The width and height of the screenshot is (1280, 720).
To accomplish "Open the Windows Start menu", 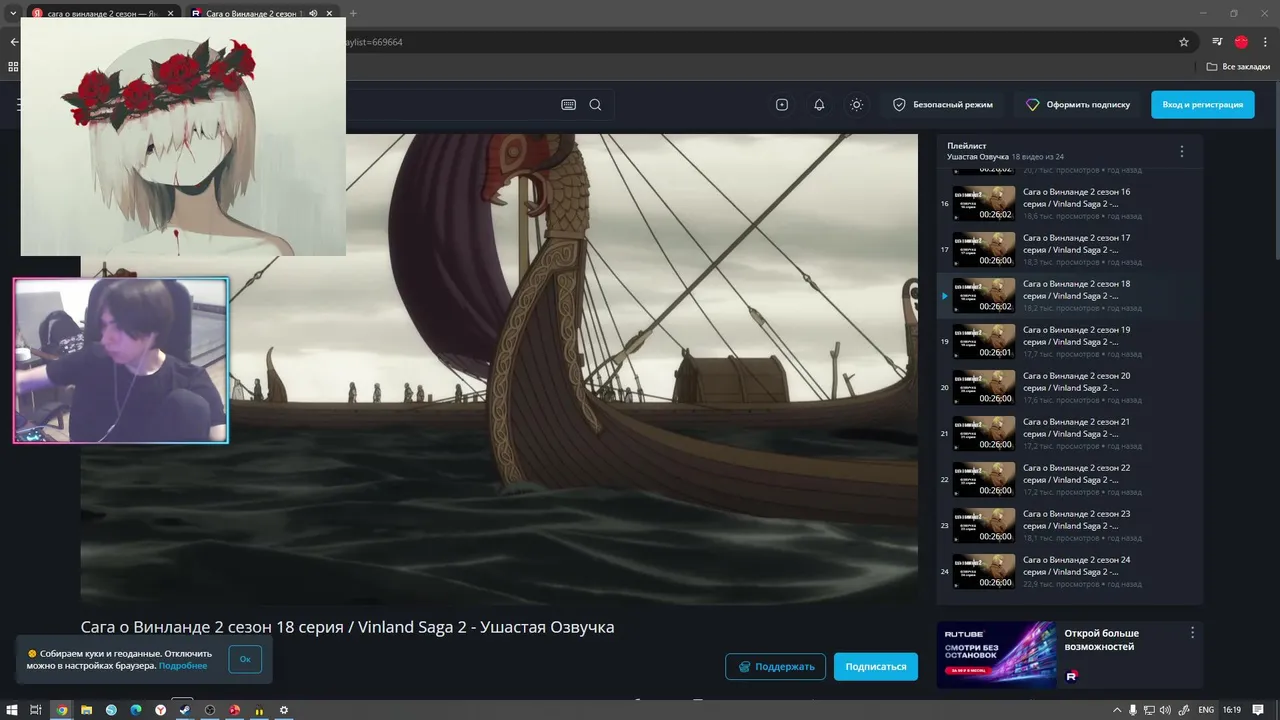I will tap(10, 710).
